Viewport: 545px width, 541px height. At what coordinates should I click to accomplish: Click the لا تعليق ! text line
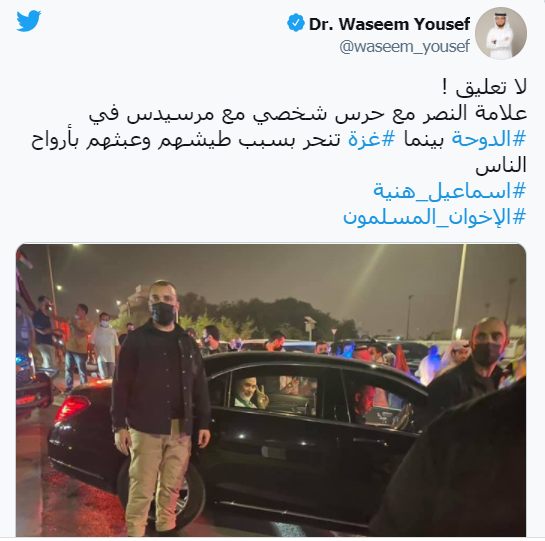(x=485, y=87)
